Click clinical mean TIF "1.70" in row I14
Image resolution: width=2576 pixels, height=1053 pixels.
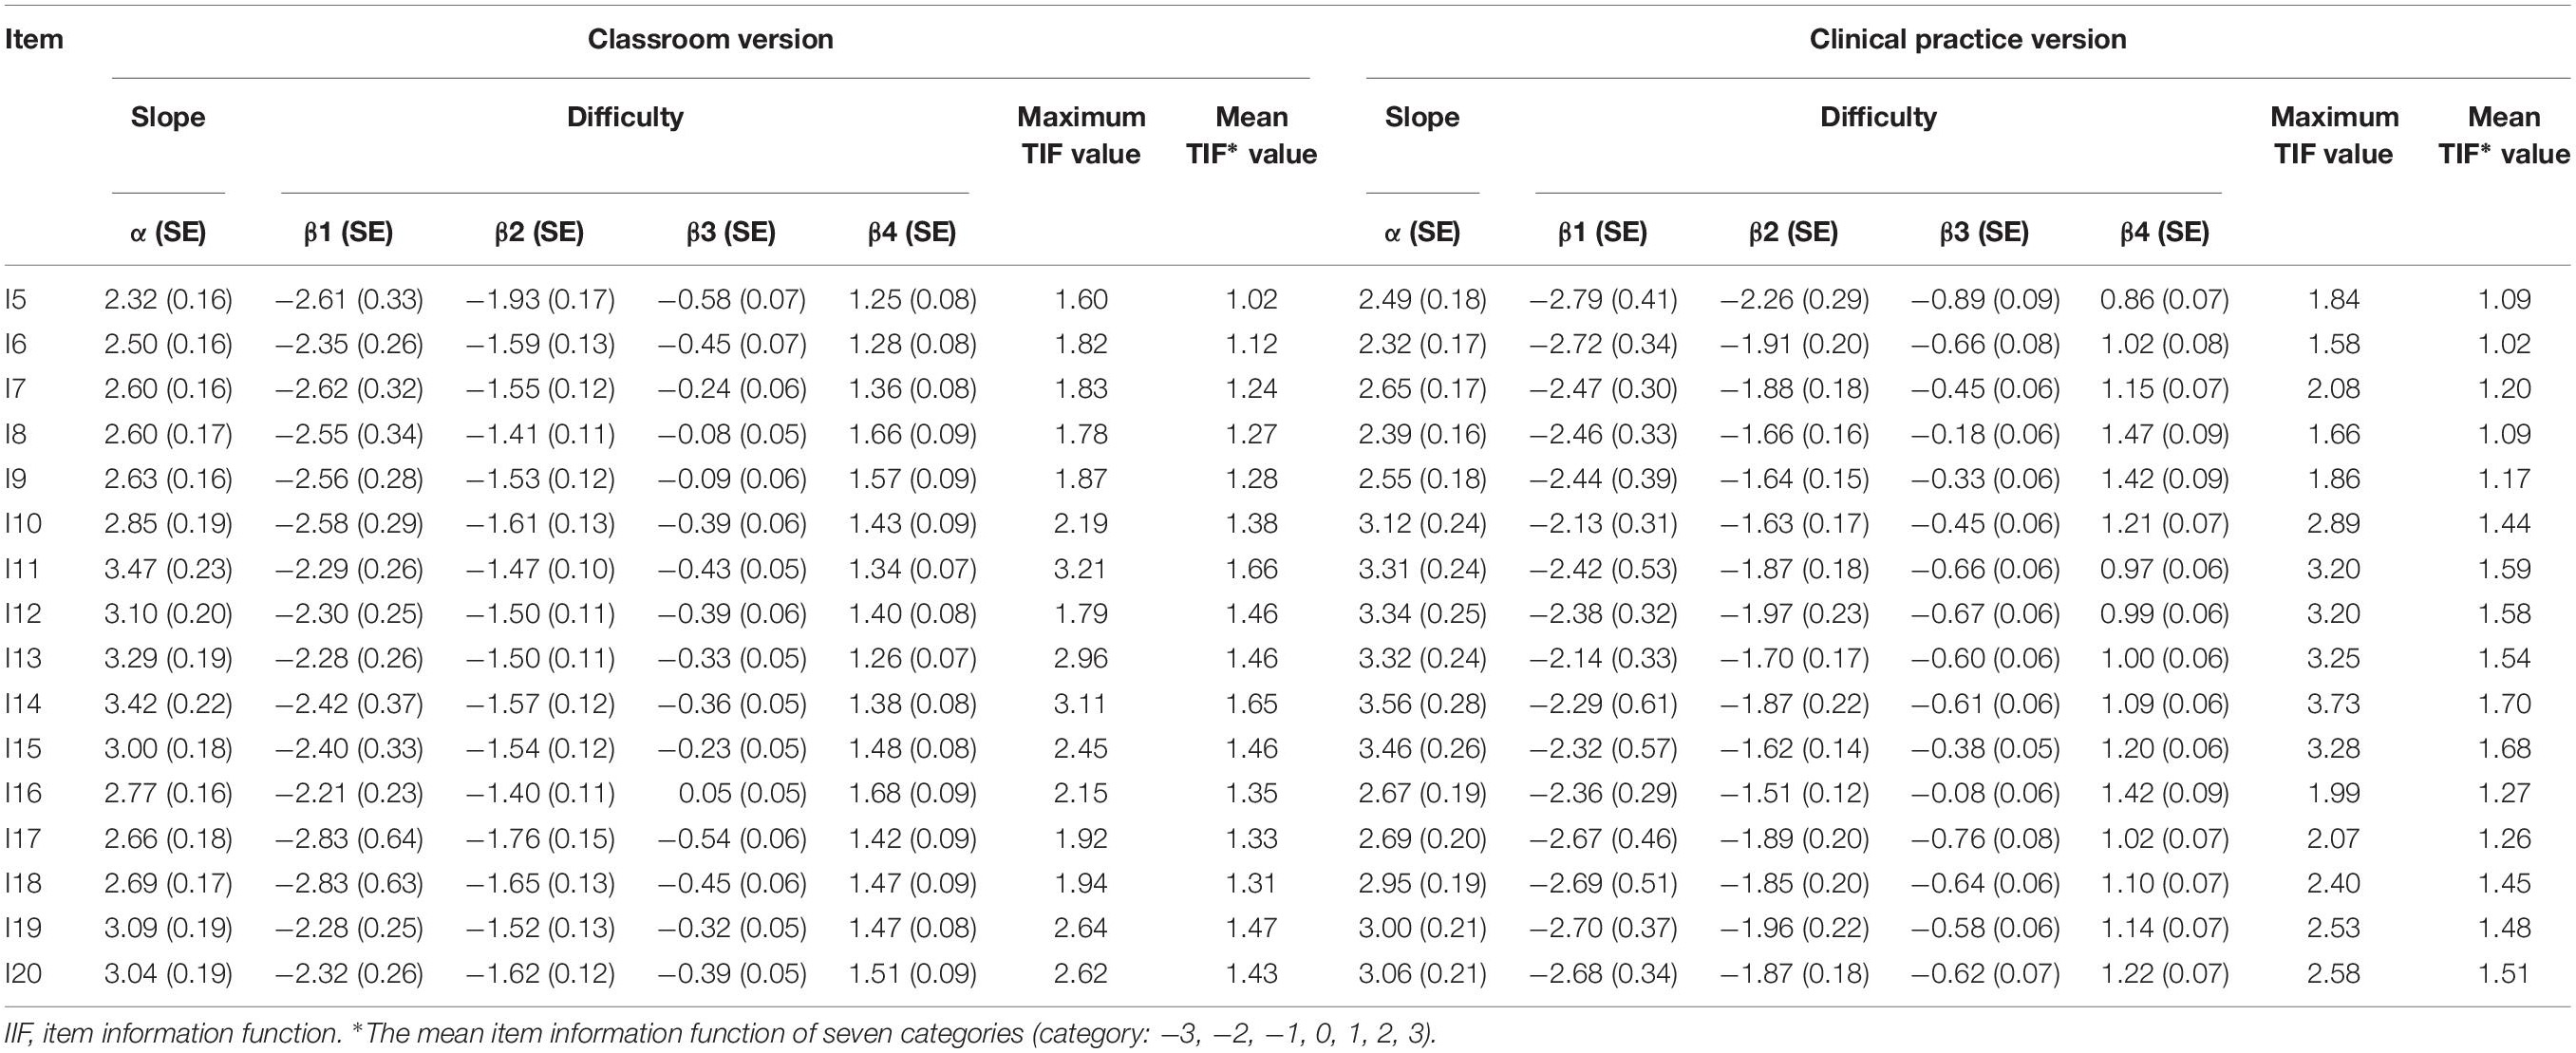click(x=2504, y=703)
